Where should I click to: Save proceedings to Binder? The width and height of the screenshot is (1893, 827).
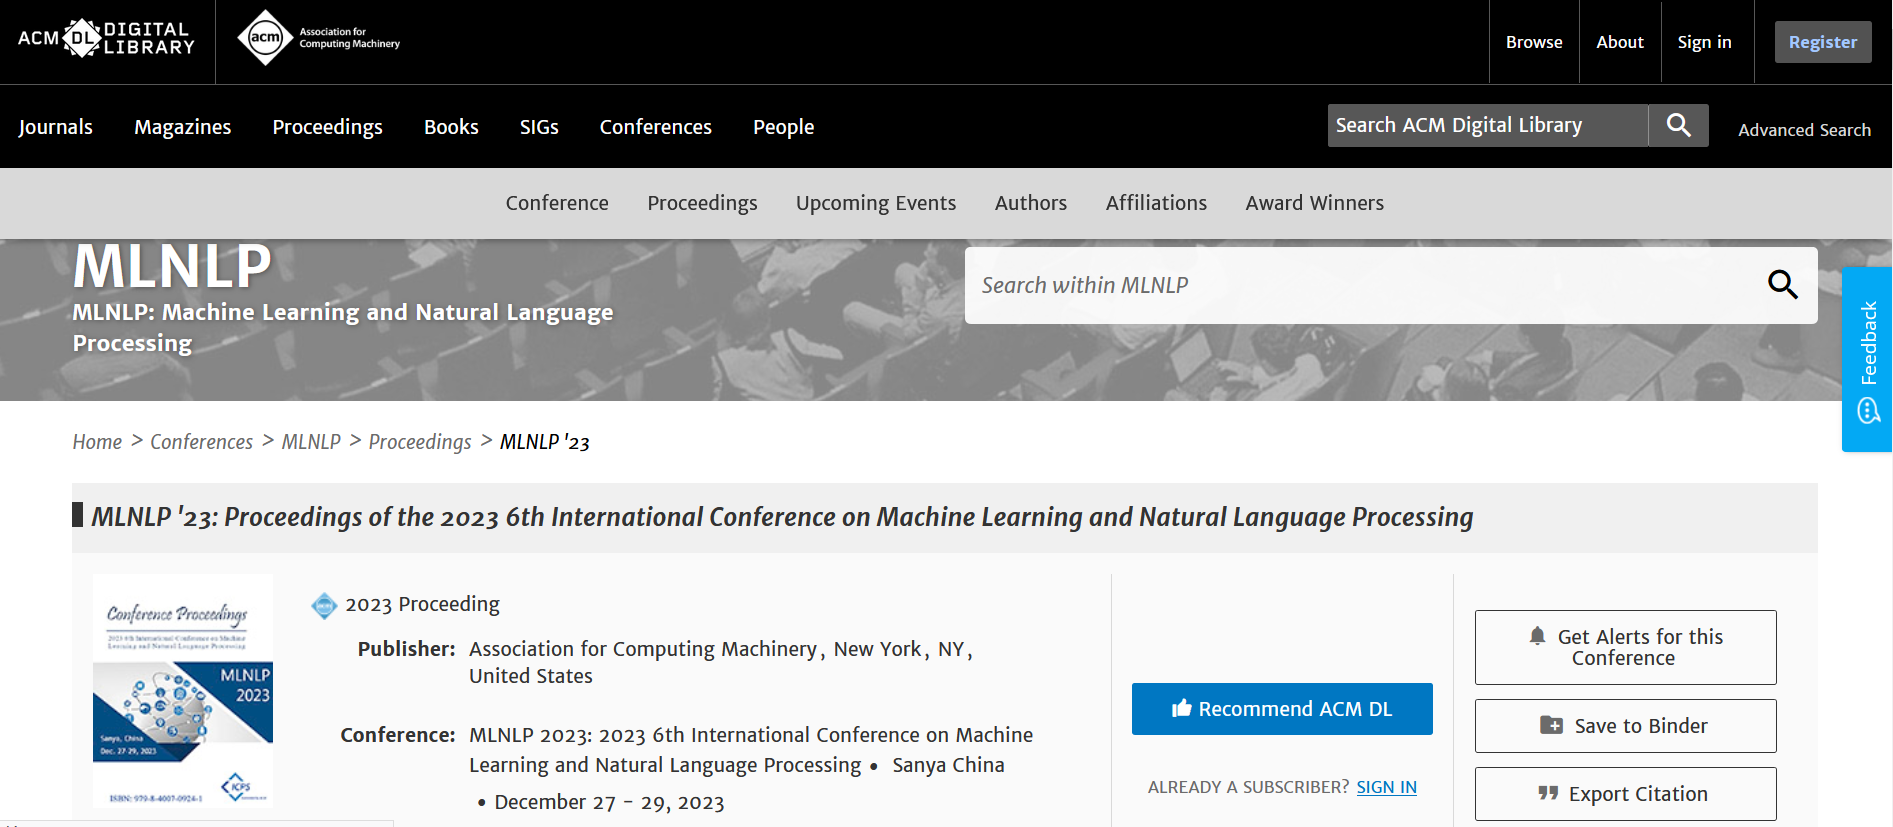tap(1625, 726)
